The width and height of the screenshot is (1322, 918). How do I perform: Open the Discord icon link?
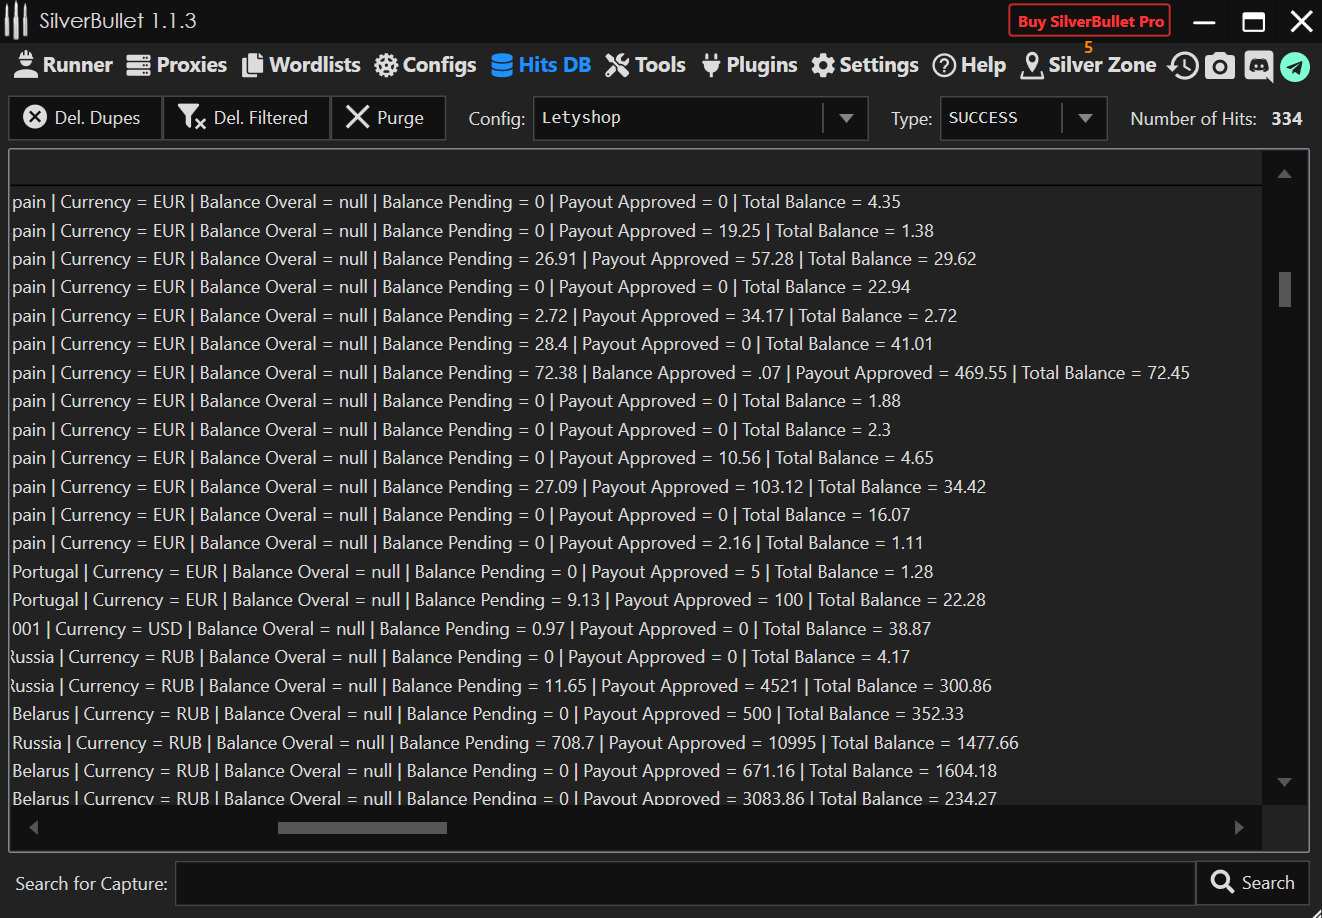point(1258,66)
